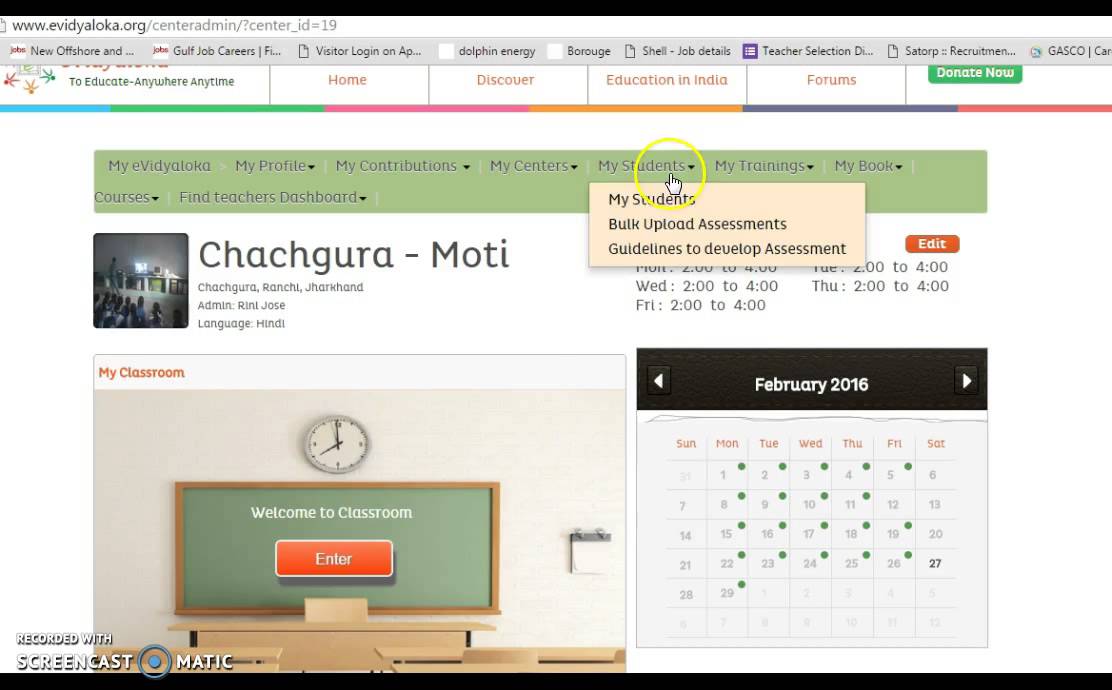Click the orange Edit button
This screenshot has width=1112, height=690.
[x=932, y=244]
